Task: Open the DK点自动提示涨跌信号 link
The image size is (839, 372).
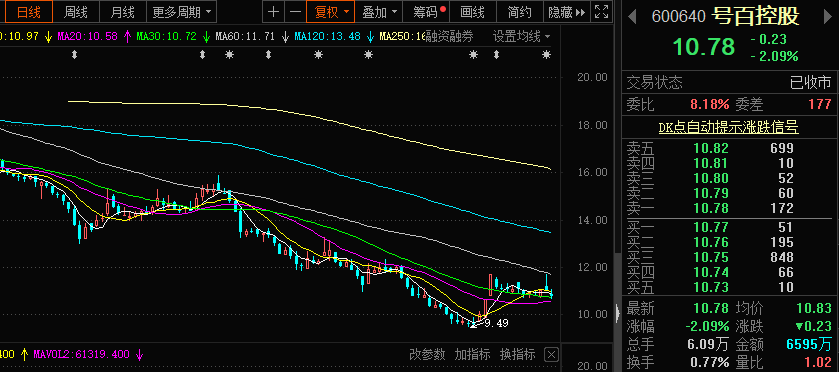Action: 728,127
